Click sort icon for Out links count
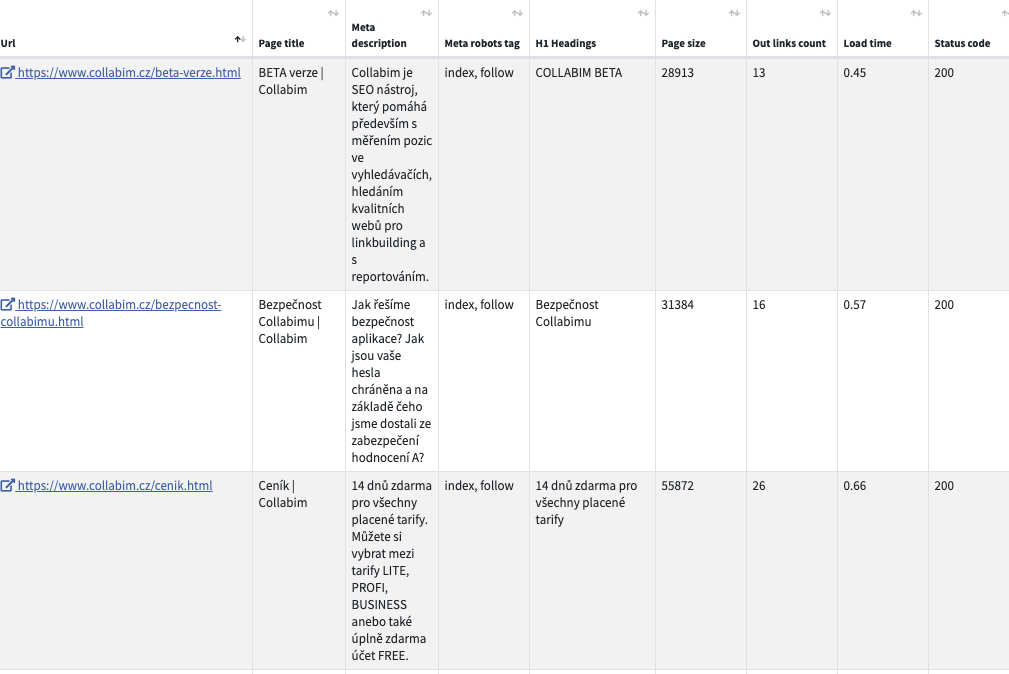This screenshot has width=1009, height=674. point(825,14)
